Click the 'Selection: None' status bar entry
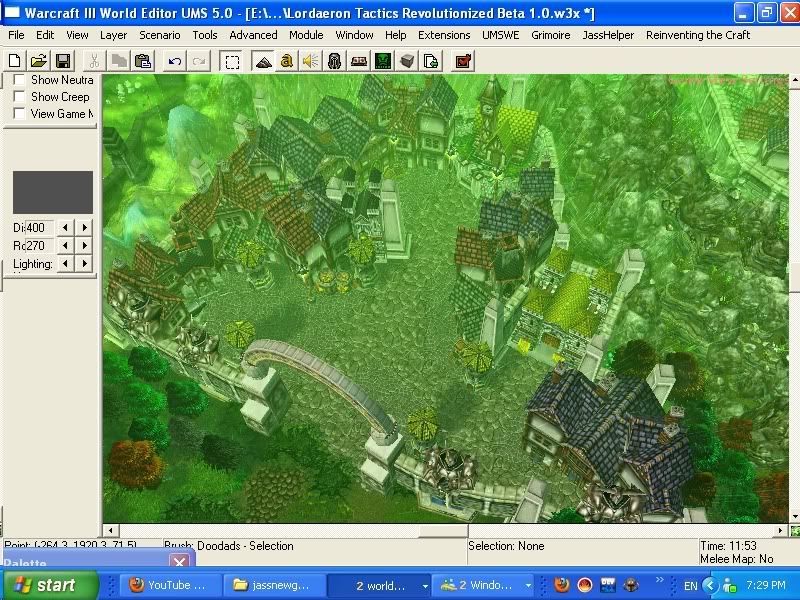Viewport: 800px width, 600px height. click(506, 546)
